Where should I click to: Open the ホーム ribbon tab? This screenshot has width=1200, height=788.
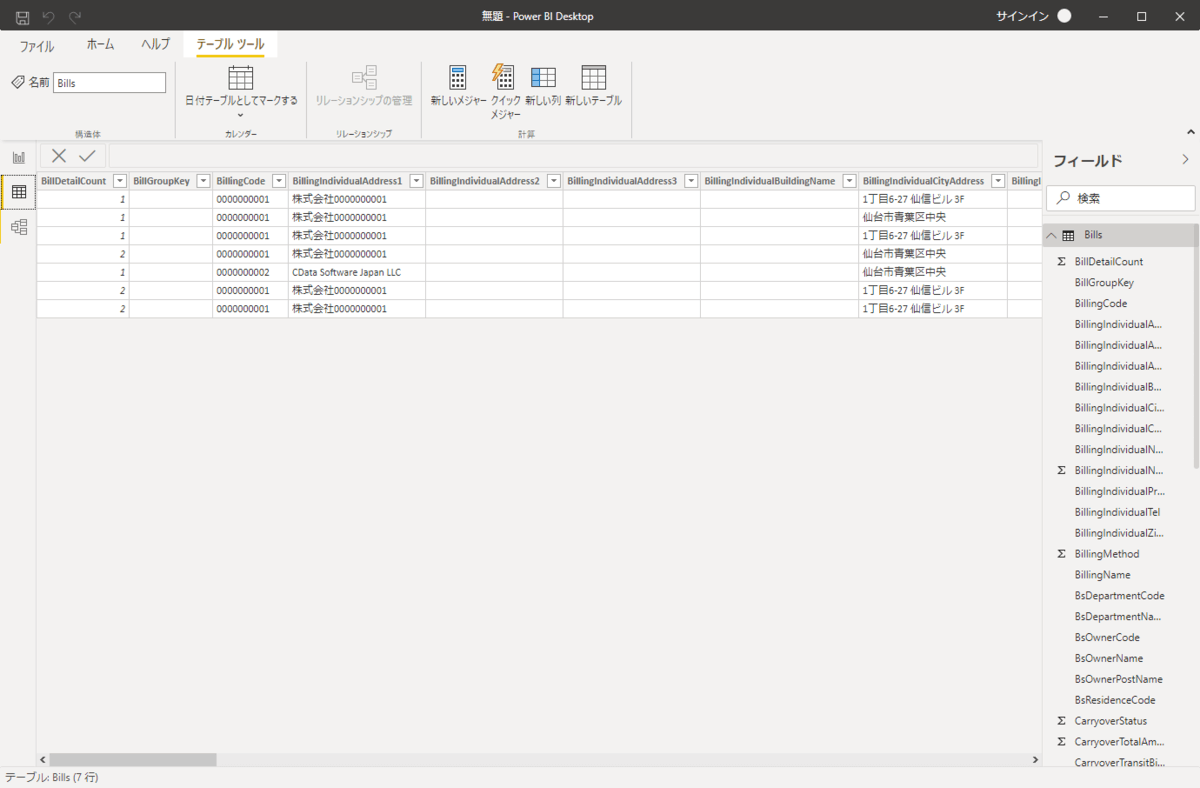100,45
